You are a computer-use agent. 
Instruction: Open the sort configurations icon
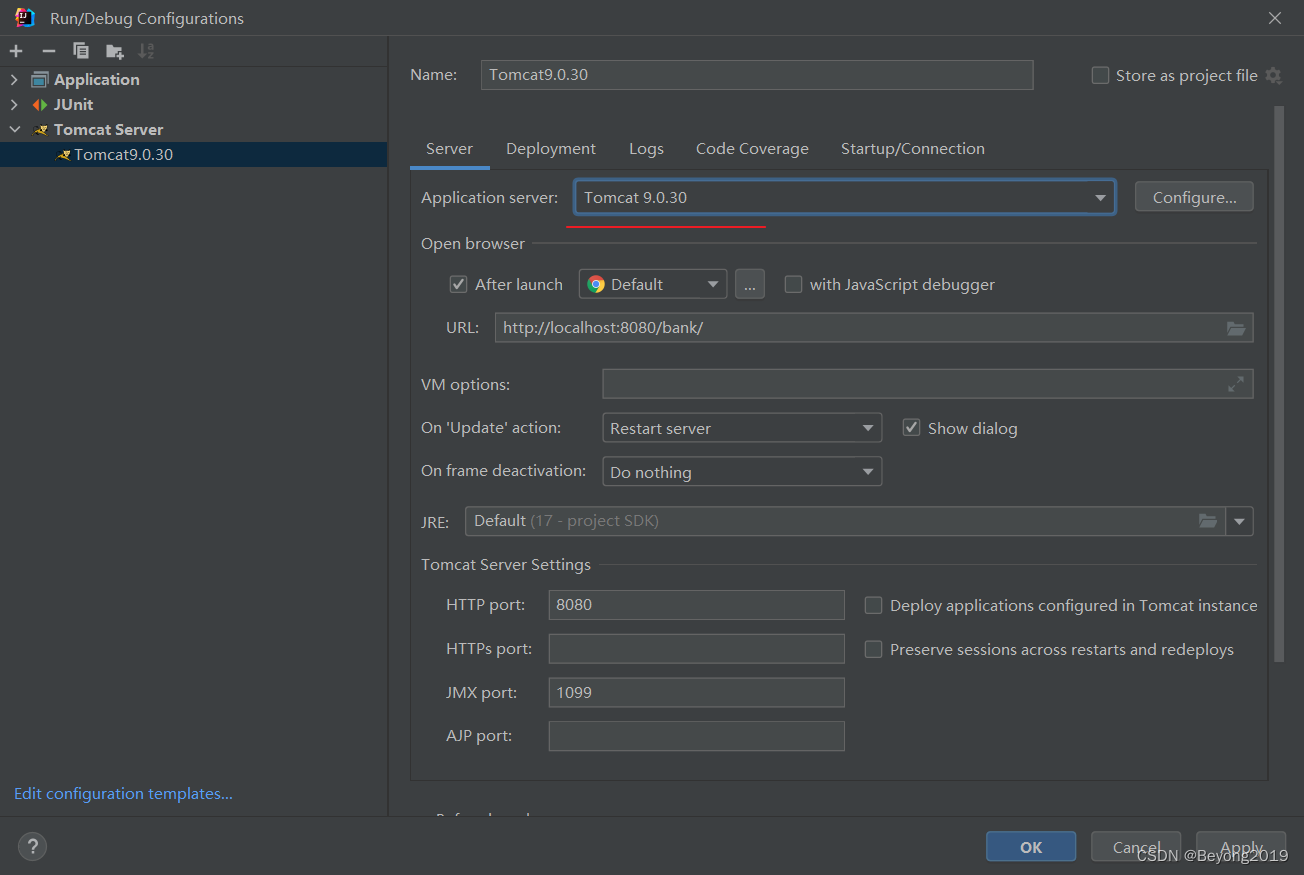(x=146, y=51)
